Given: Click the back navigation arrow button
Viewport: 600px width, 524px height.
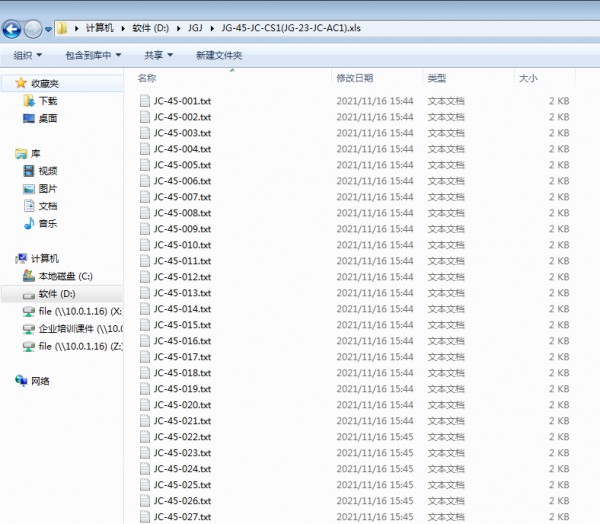Looking at the screenshot, I should pyautogui.click(x=12, y=28).
